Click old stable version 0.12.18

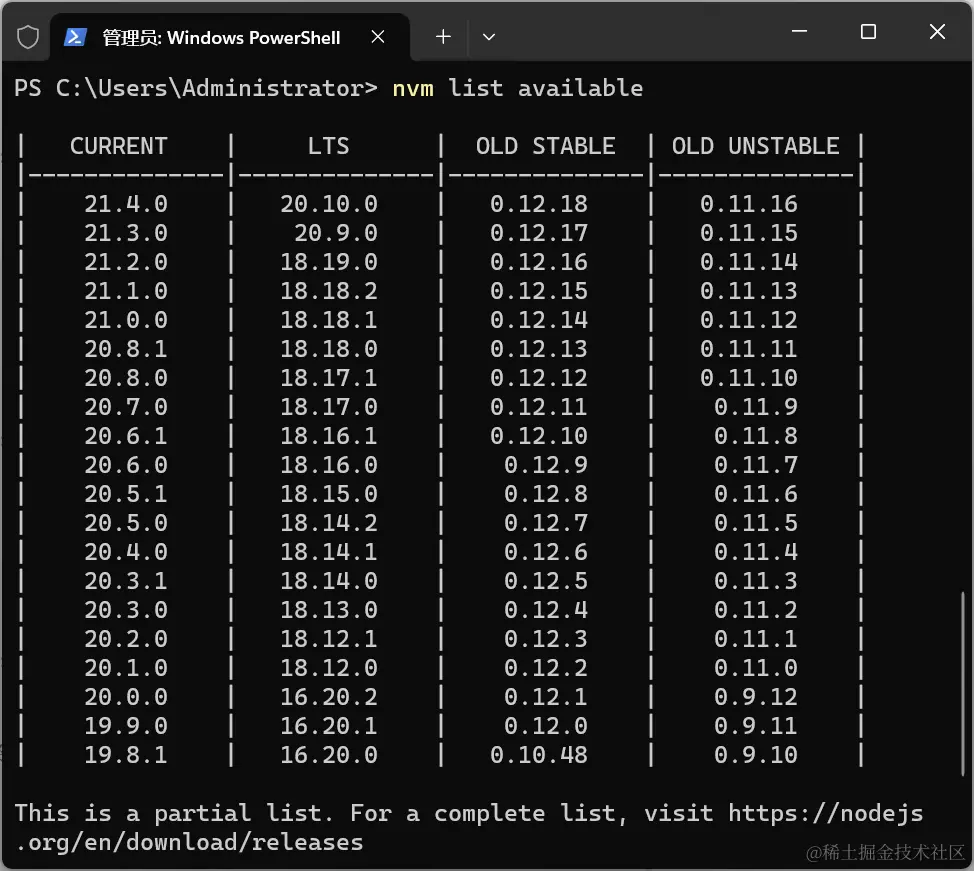point(539,204)
